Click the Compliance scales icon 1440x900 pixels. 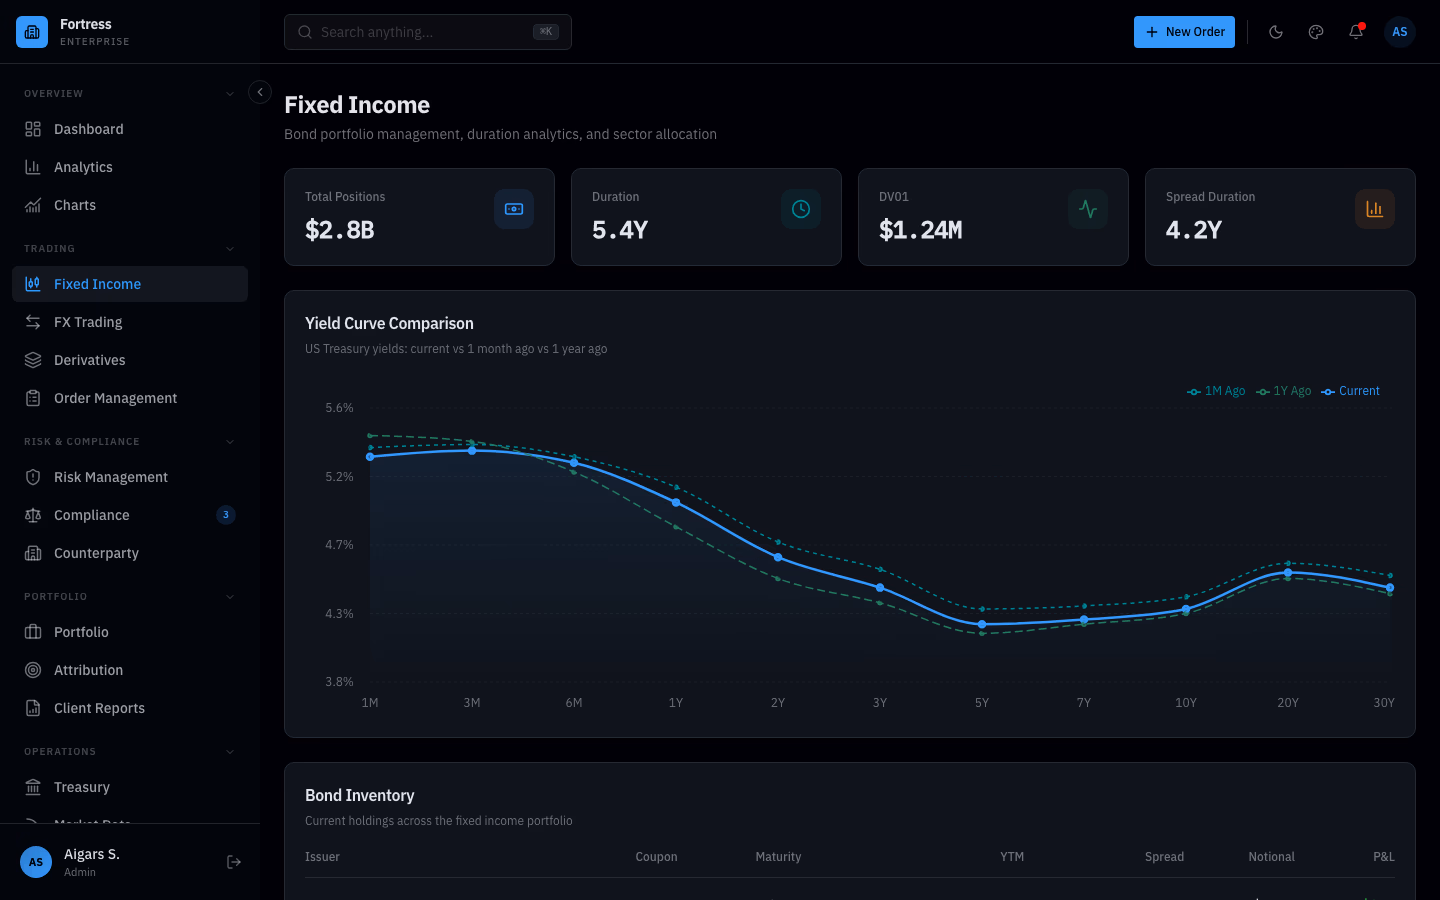33,515
